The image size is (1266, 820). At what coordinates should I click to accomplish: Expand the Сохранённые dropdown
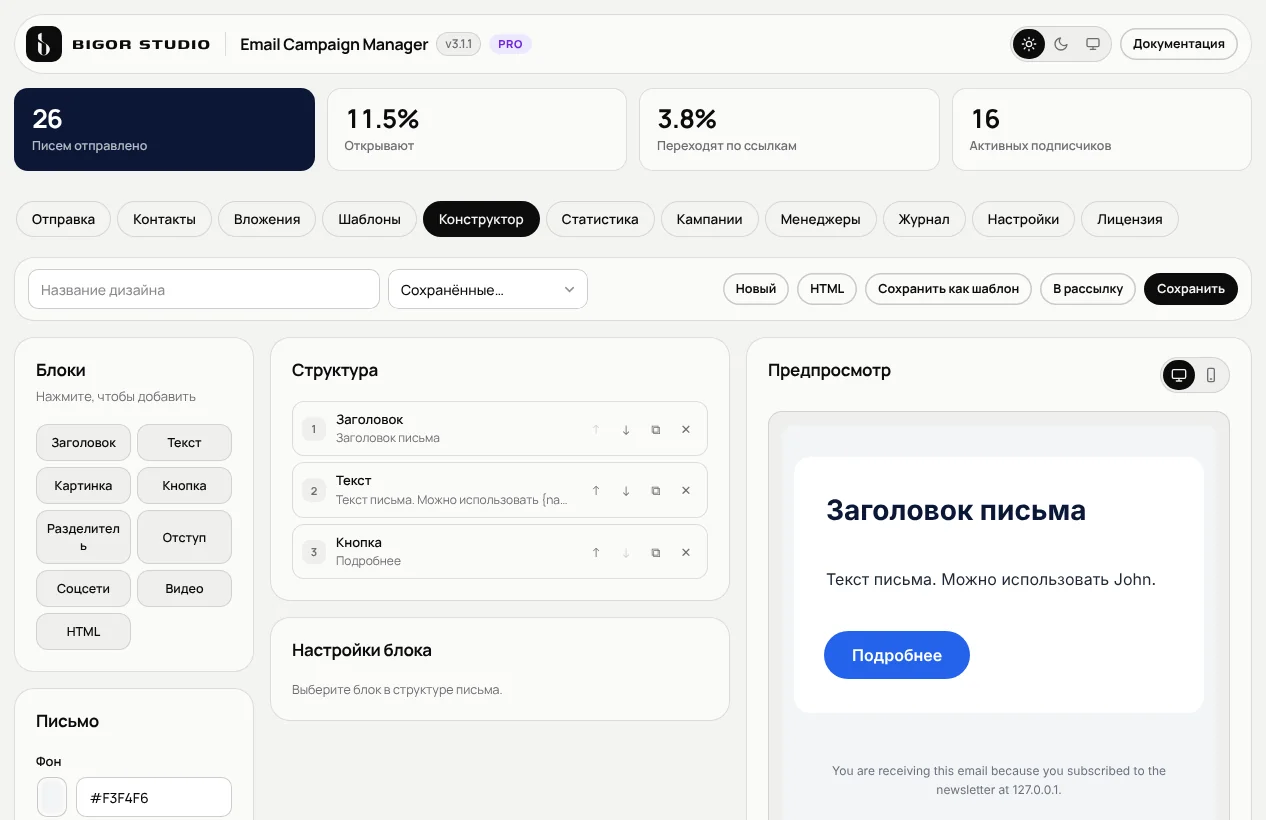click(x=488, y=289)
